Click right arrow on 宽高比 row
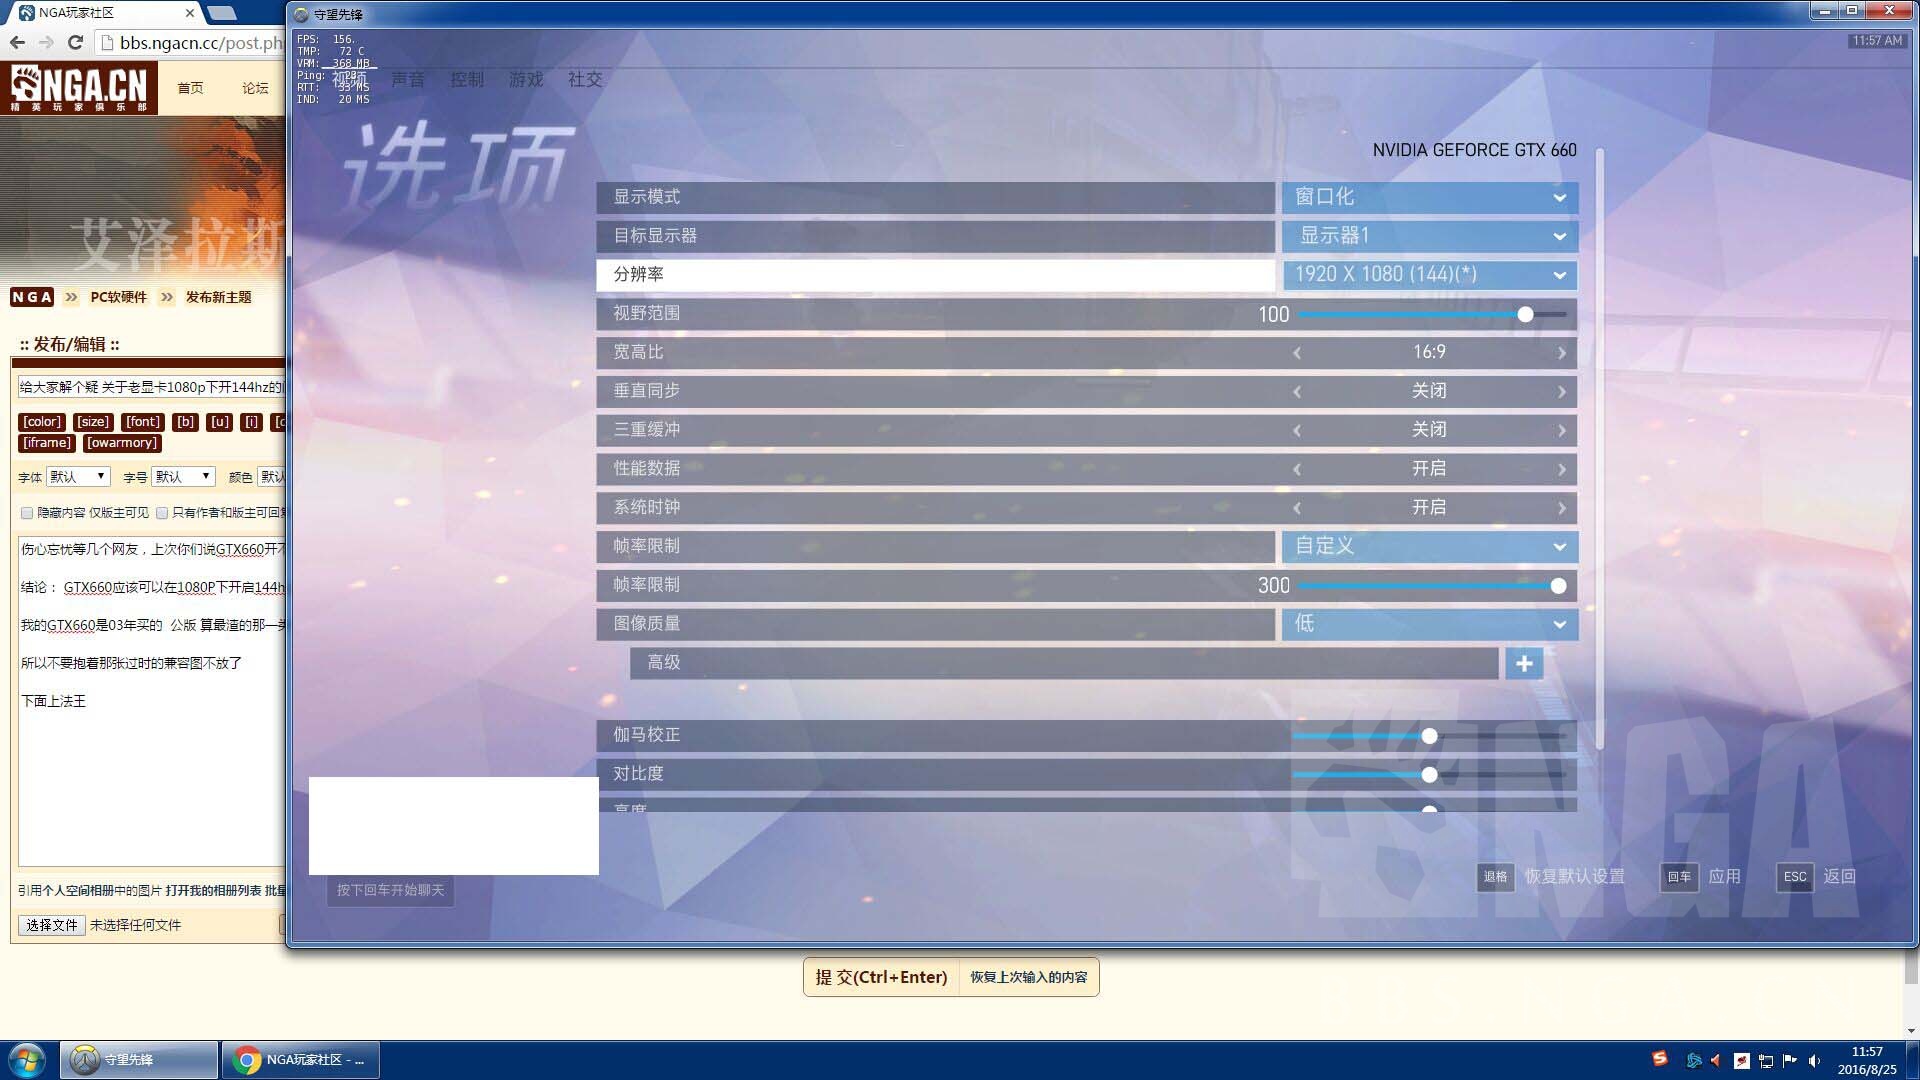 coord(1562,353)
